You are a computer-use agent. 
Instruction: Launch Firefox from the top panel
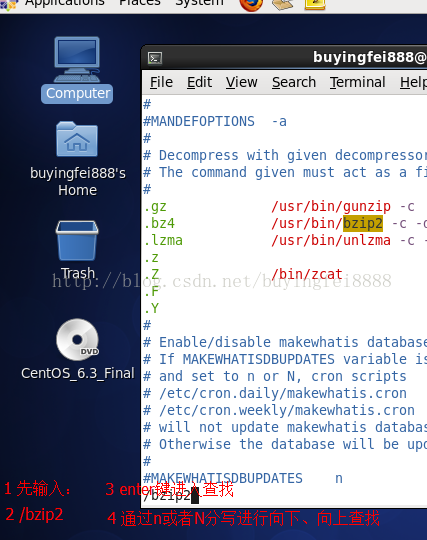251,4
